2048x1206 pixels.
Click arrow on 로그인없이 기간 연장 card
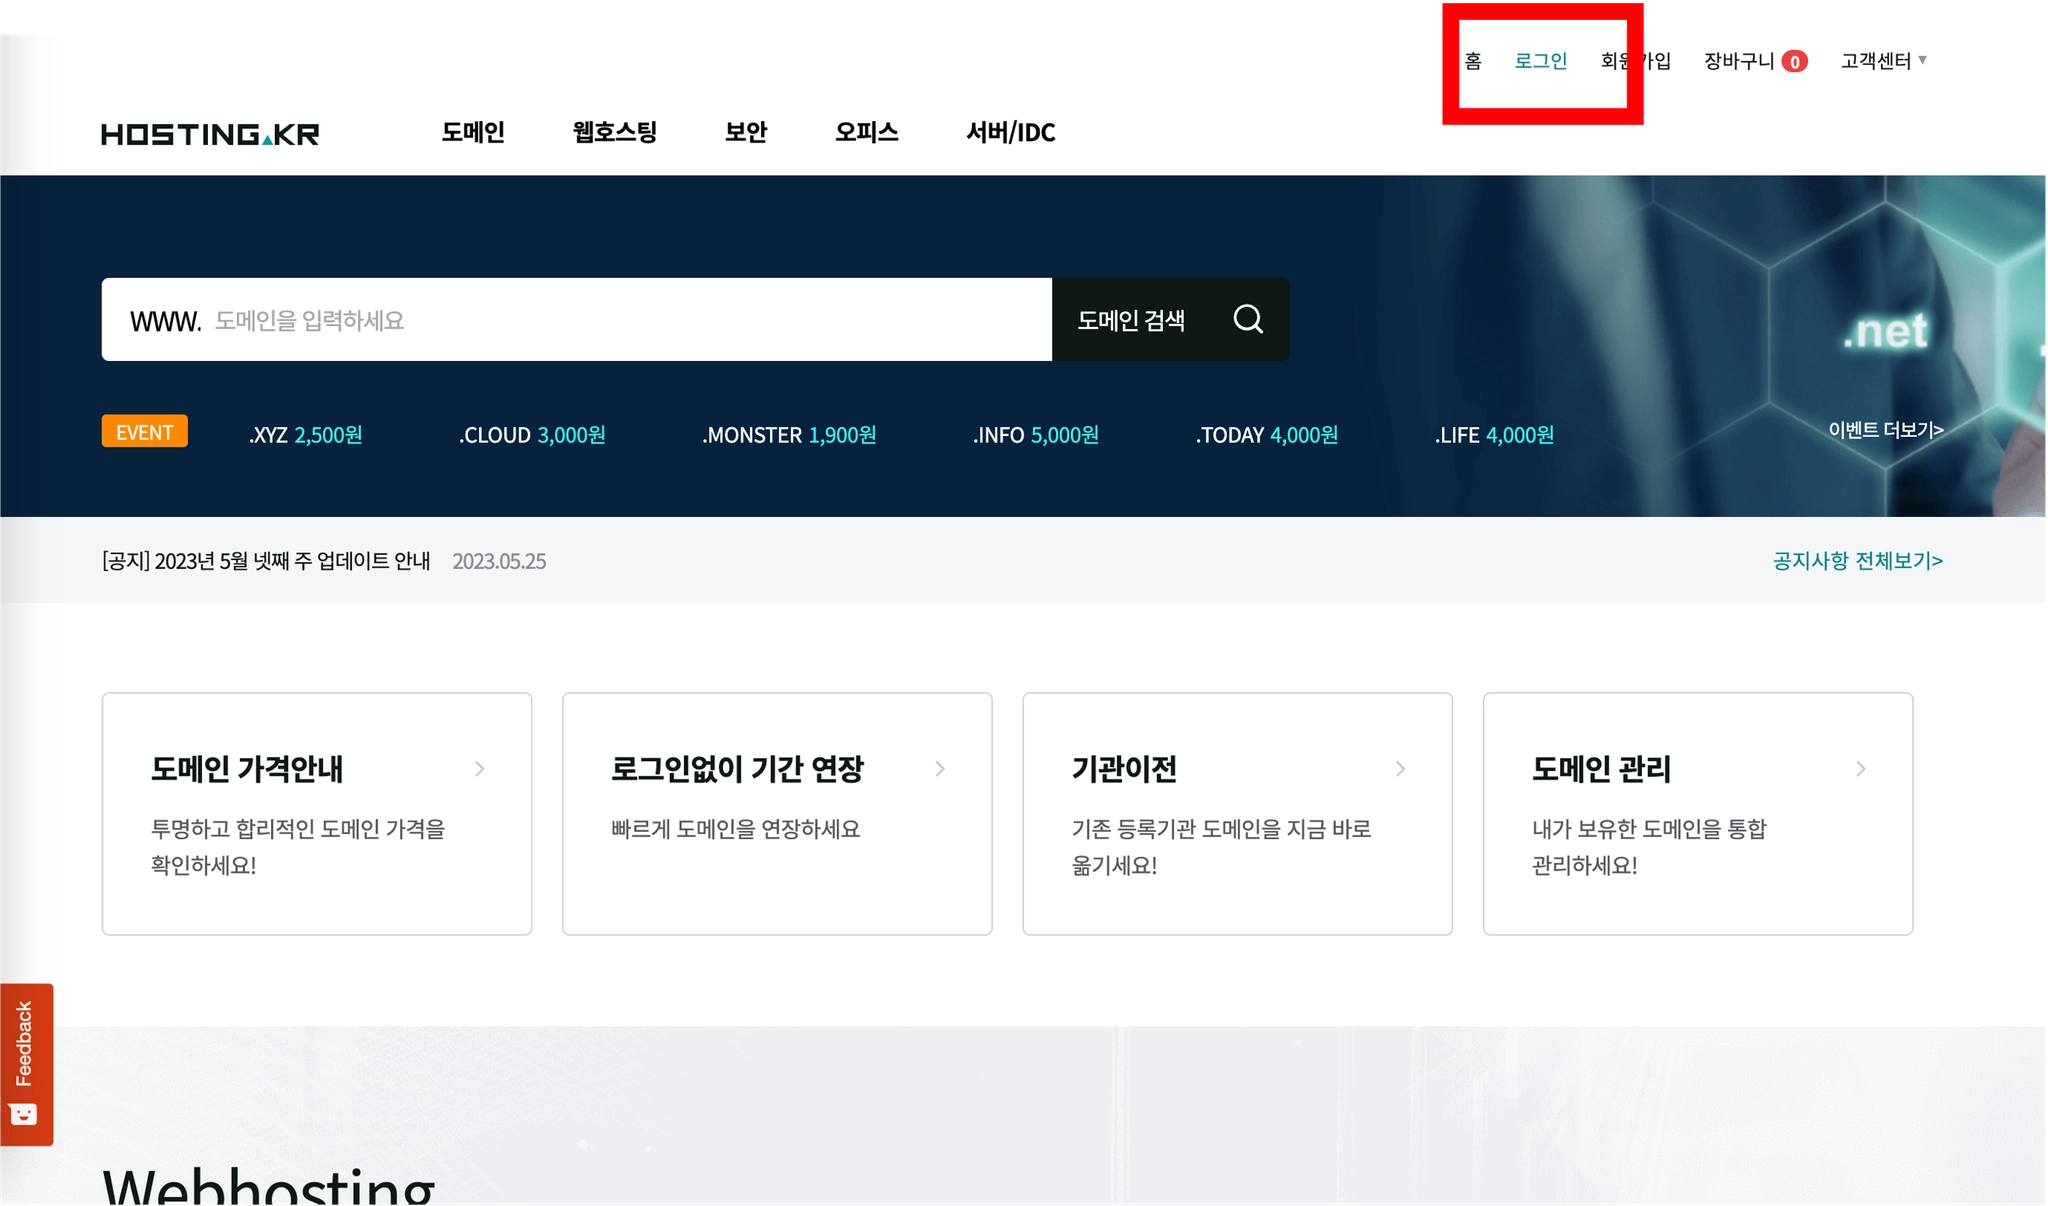940,768
